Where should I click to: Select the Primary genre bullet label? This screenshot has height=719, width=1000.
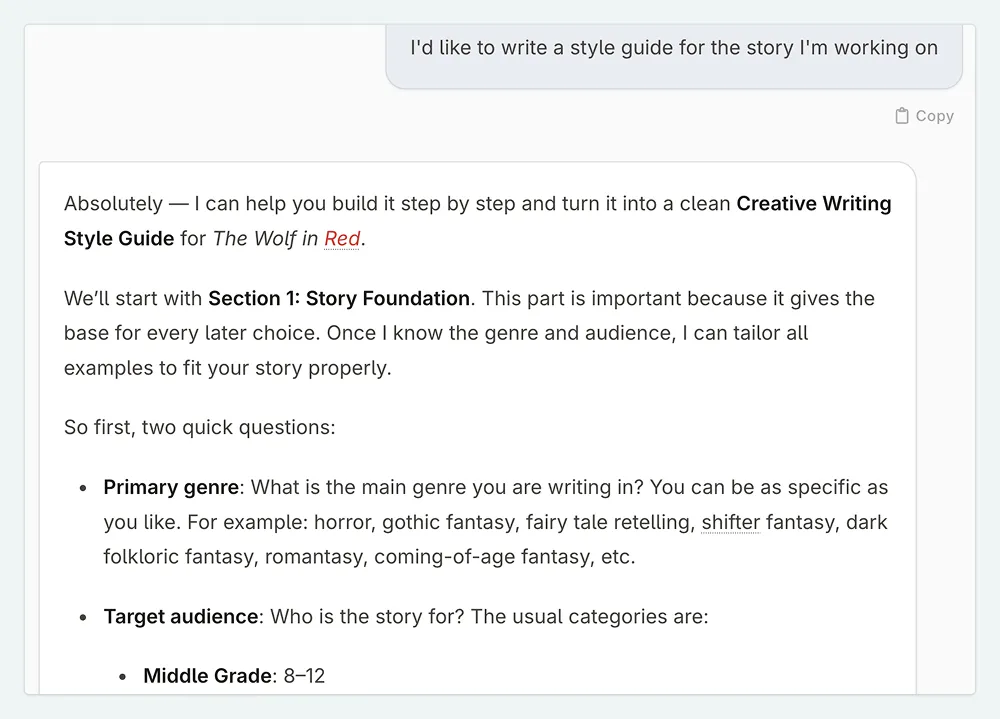tap(169, 487)
